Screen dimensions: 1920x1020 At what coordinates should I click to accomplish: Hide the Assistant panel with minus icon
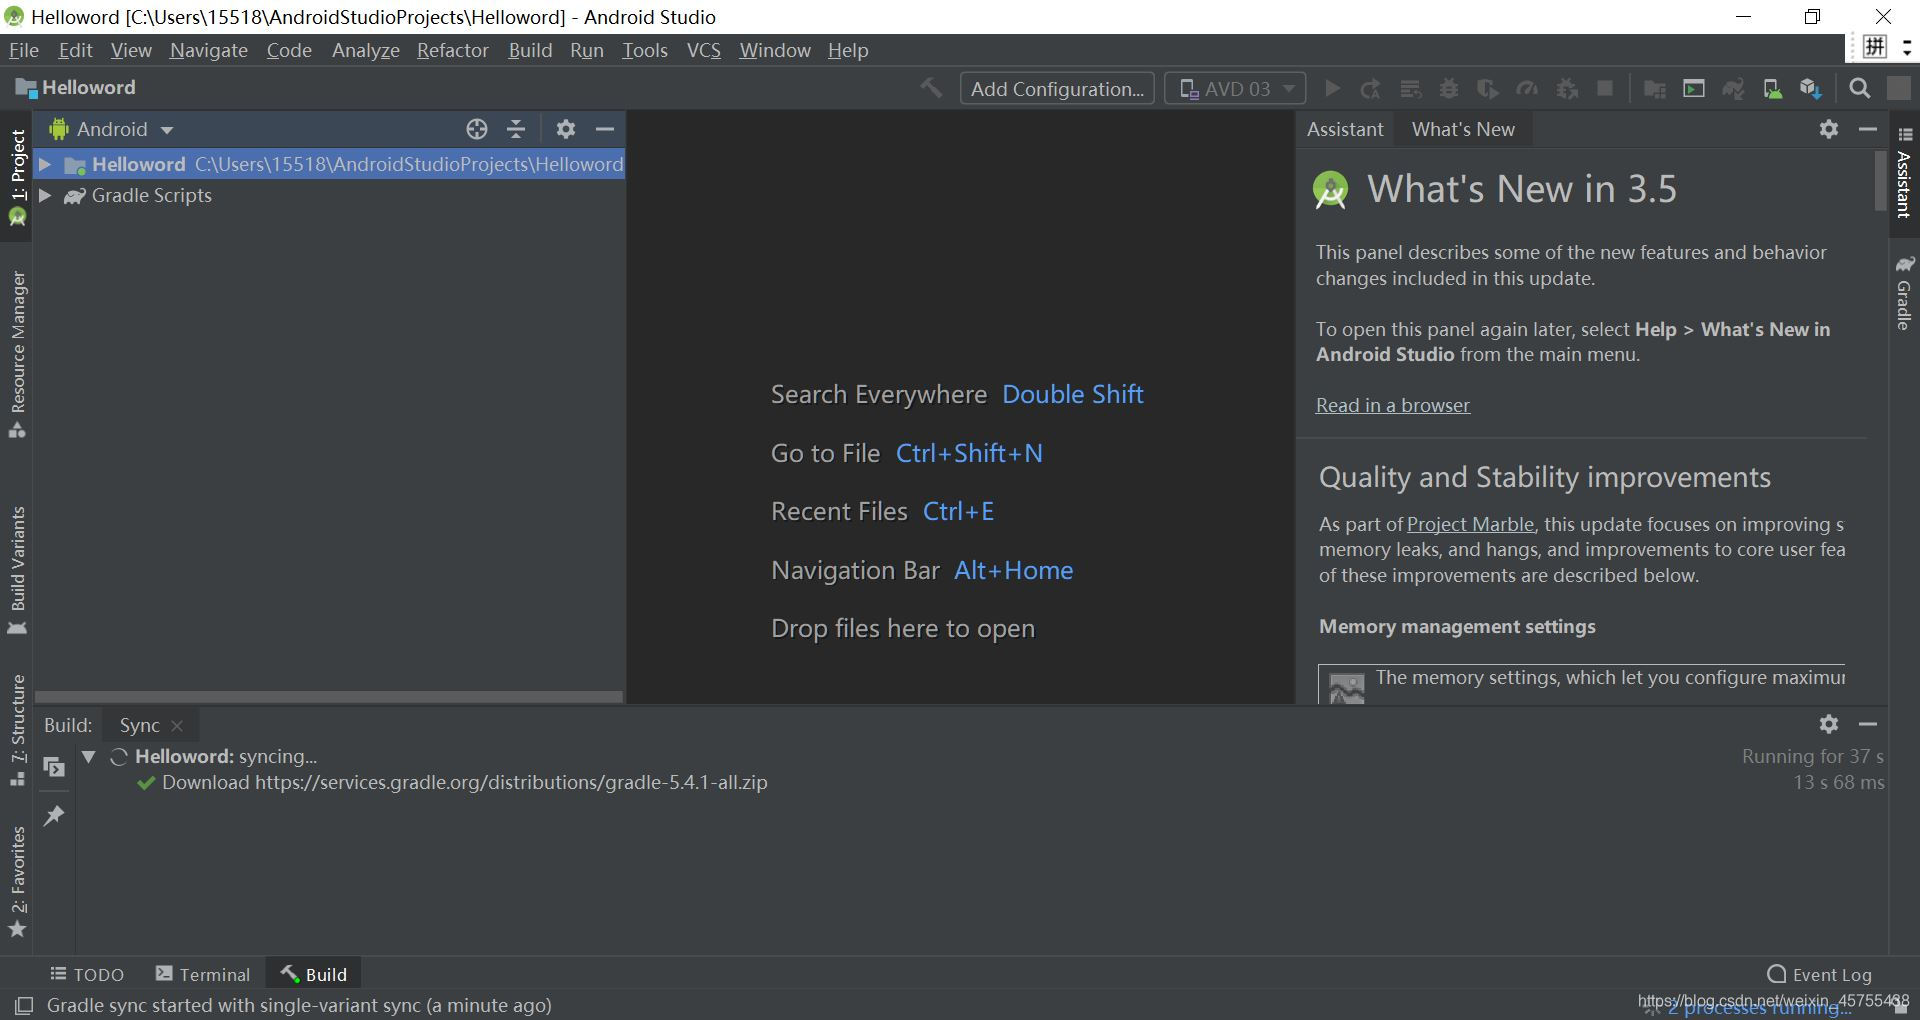point(1867,129)
